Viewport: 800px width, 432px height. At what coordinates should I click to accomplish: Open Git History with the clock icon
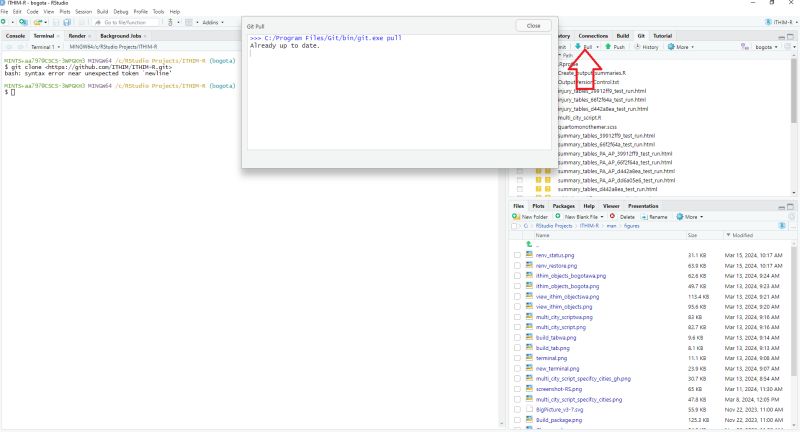pos(637,46)
